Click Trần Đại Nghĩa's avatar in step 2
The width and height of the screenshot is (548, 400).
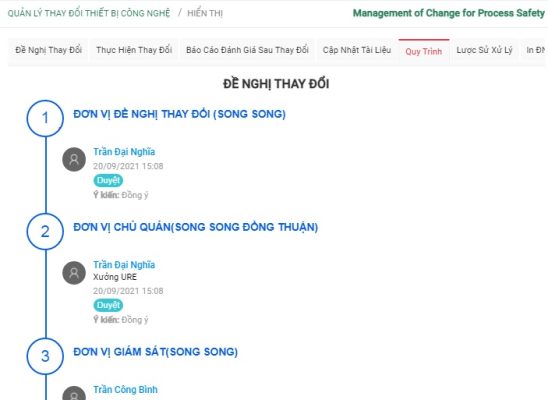click(x=74, y=273)
